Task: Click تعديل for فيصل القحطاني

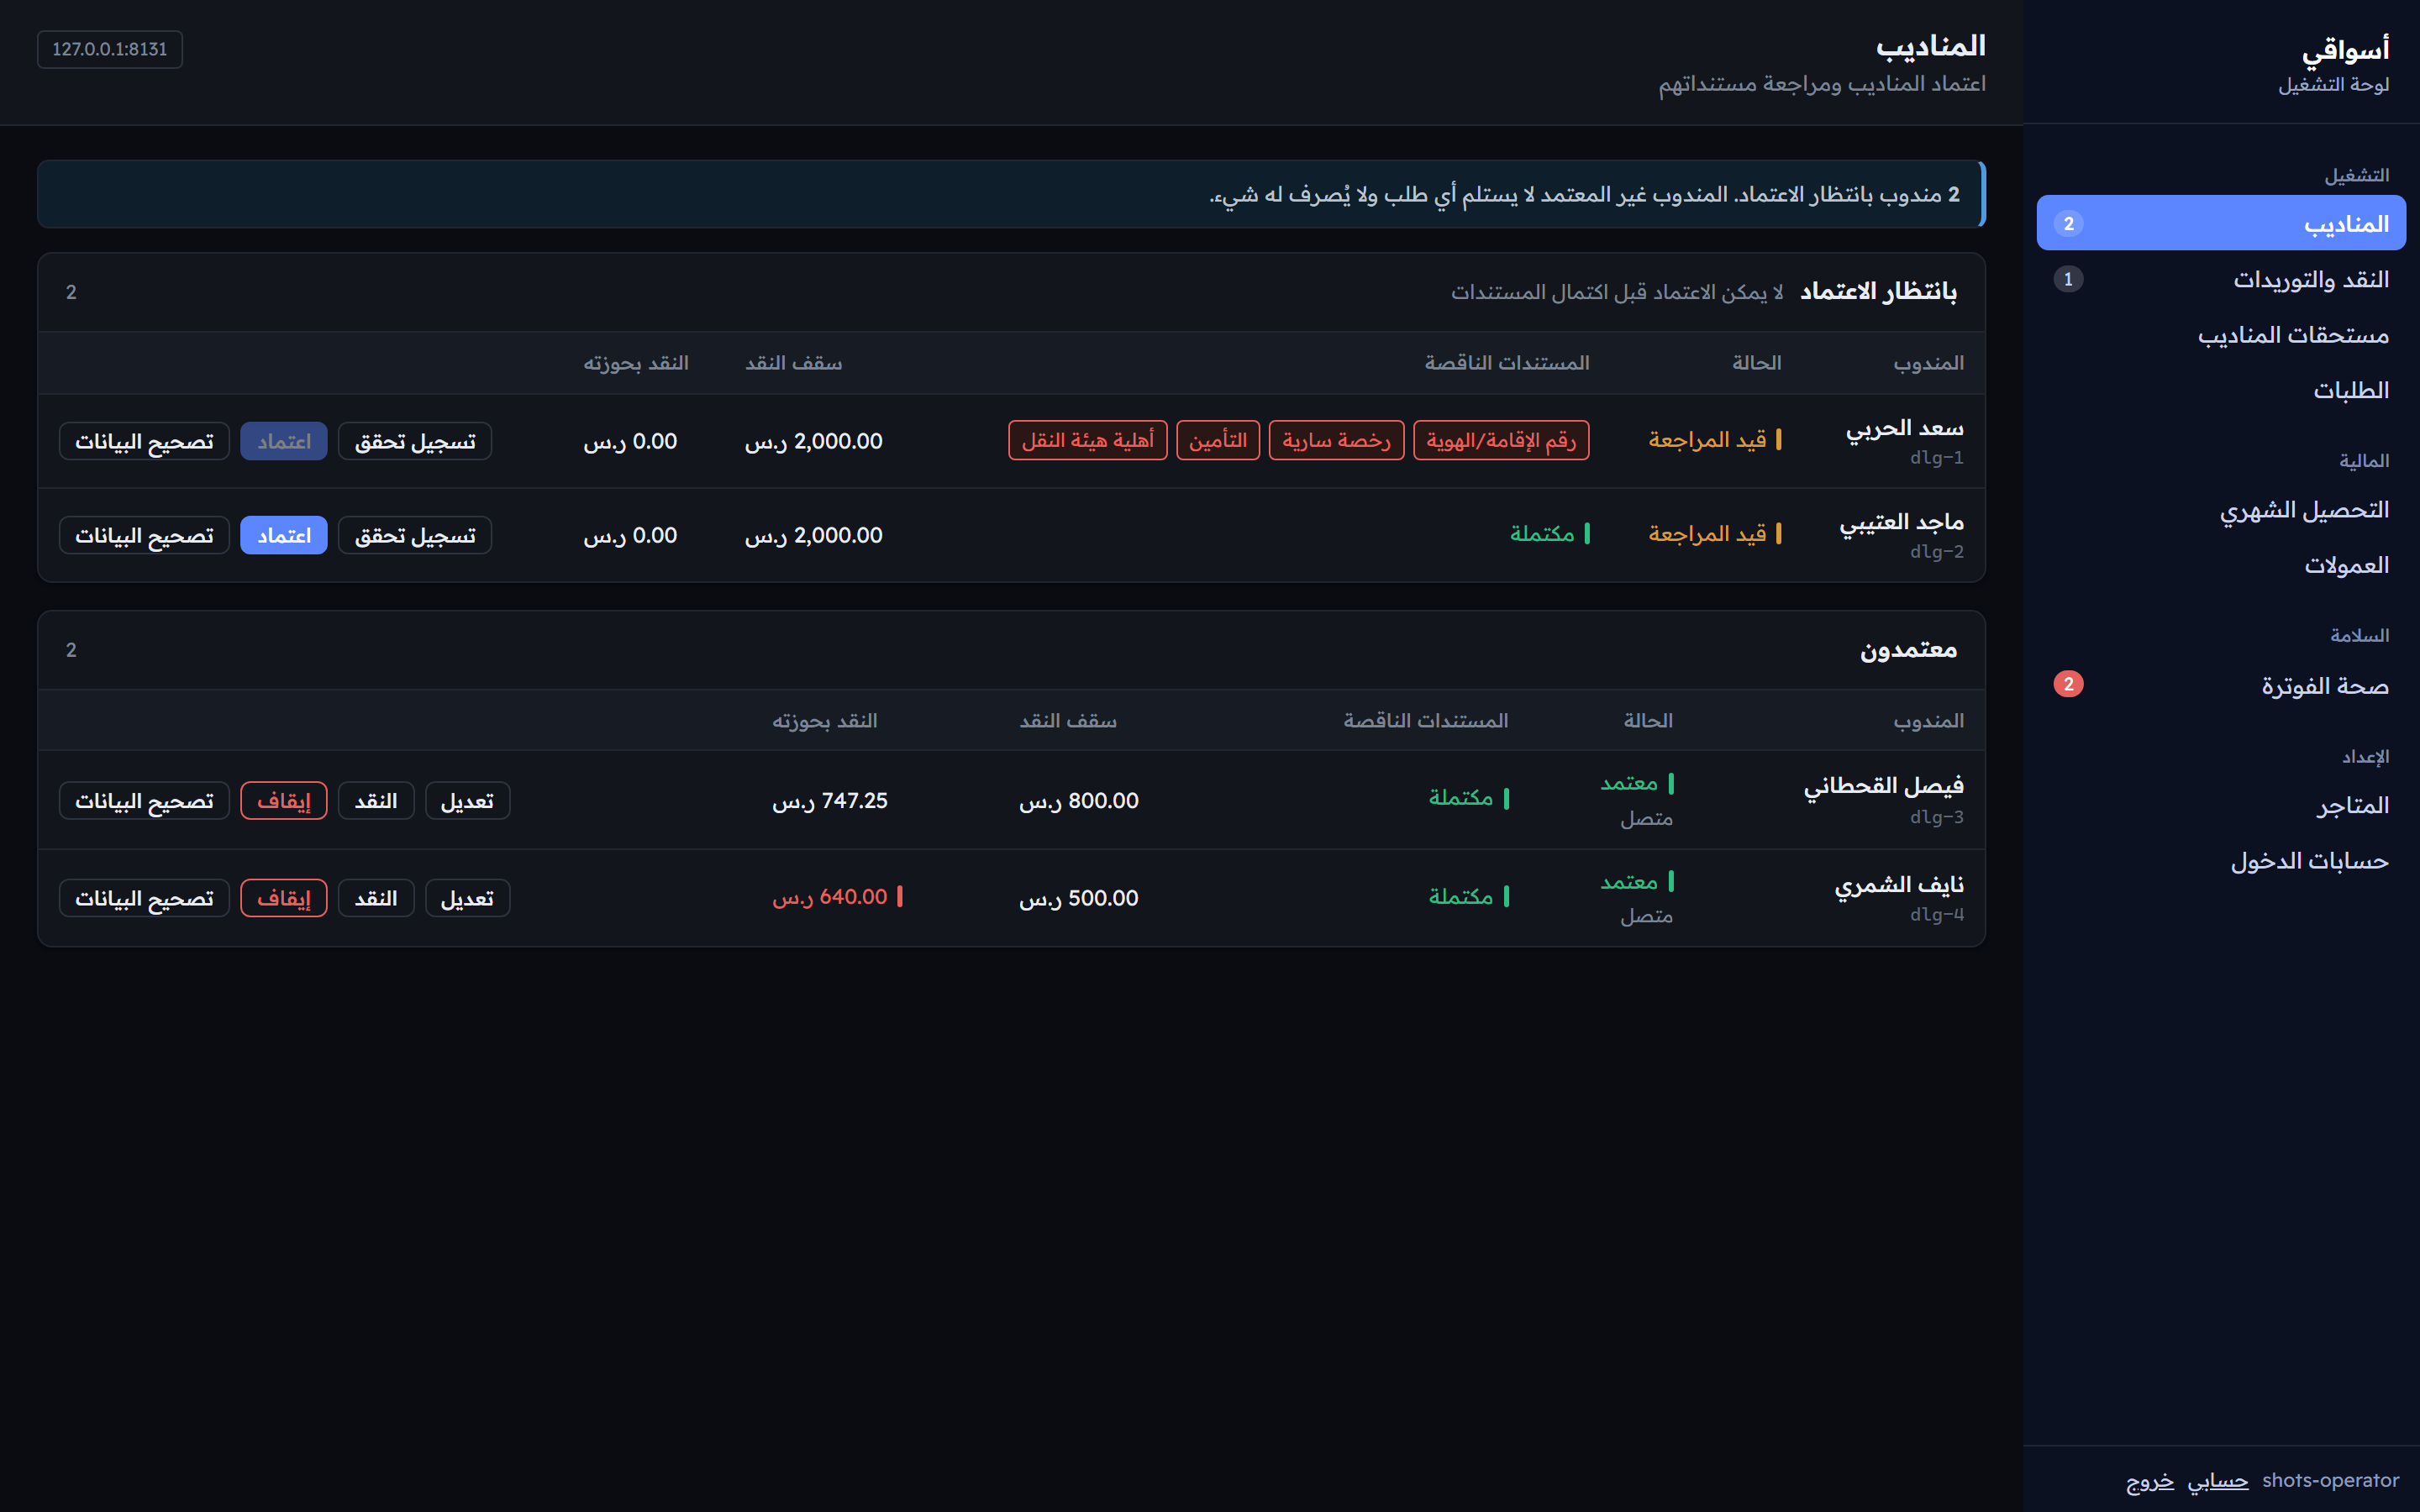Action: tap(467, 801)
